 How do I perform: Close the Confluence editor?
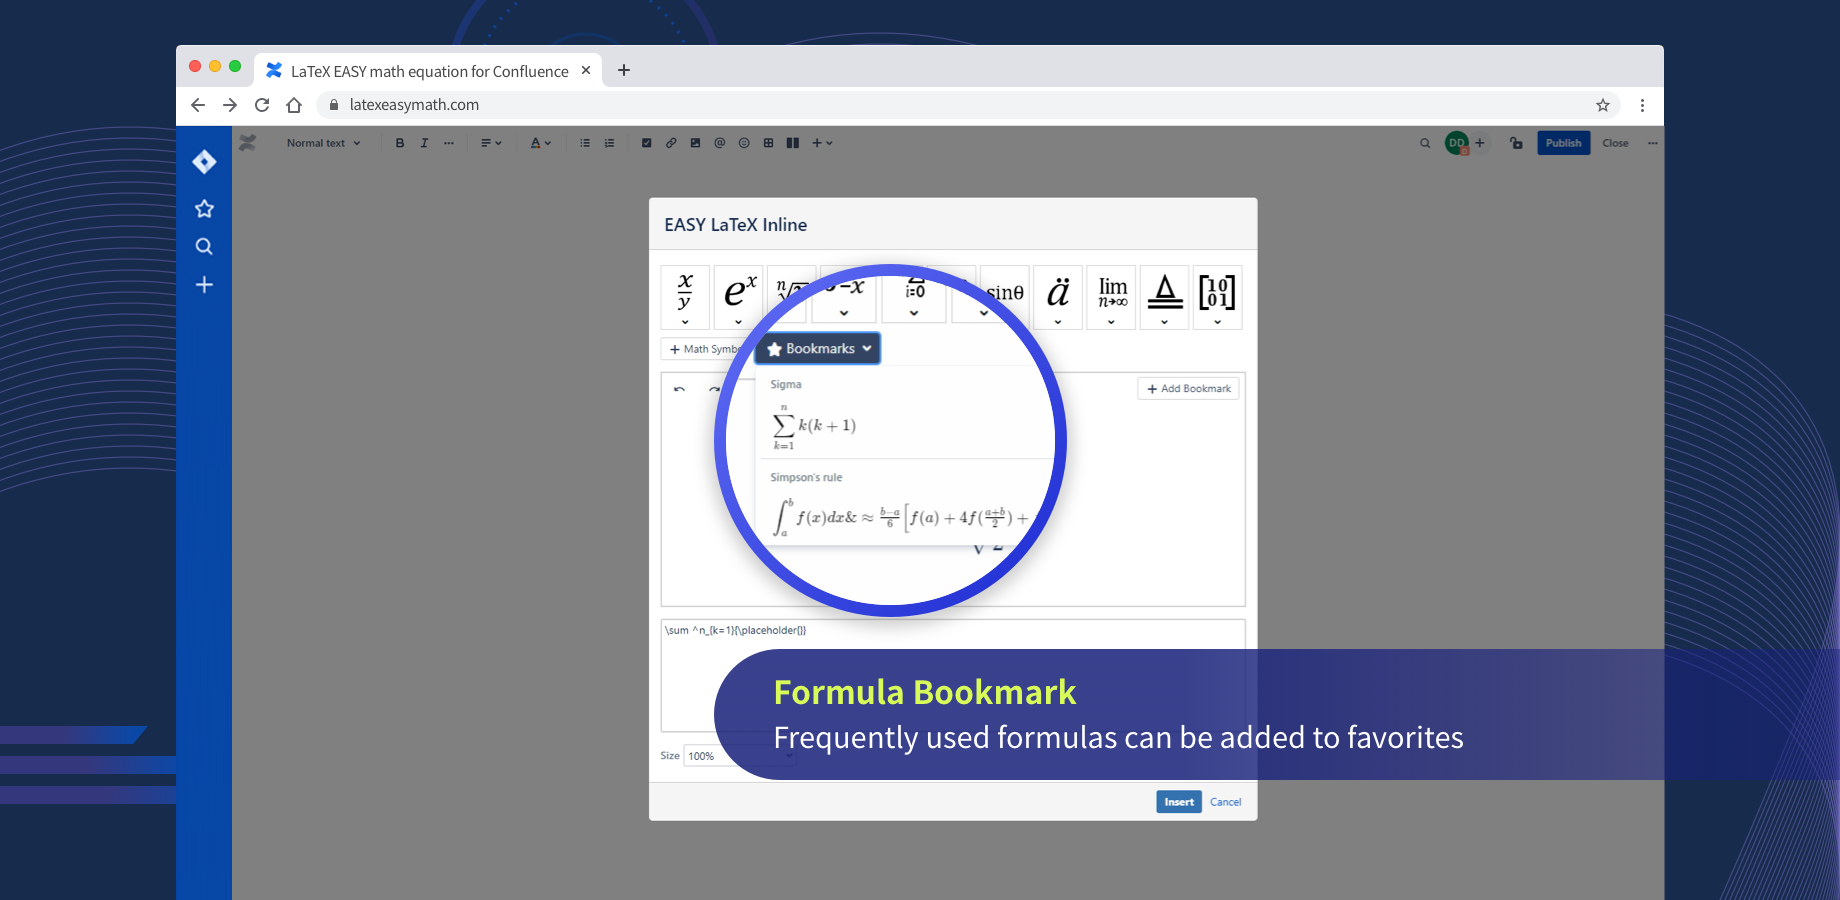(1615, 143)
